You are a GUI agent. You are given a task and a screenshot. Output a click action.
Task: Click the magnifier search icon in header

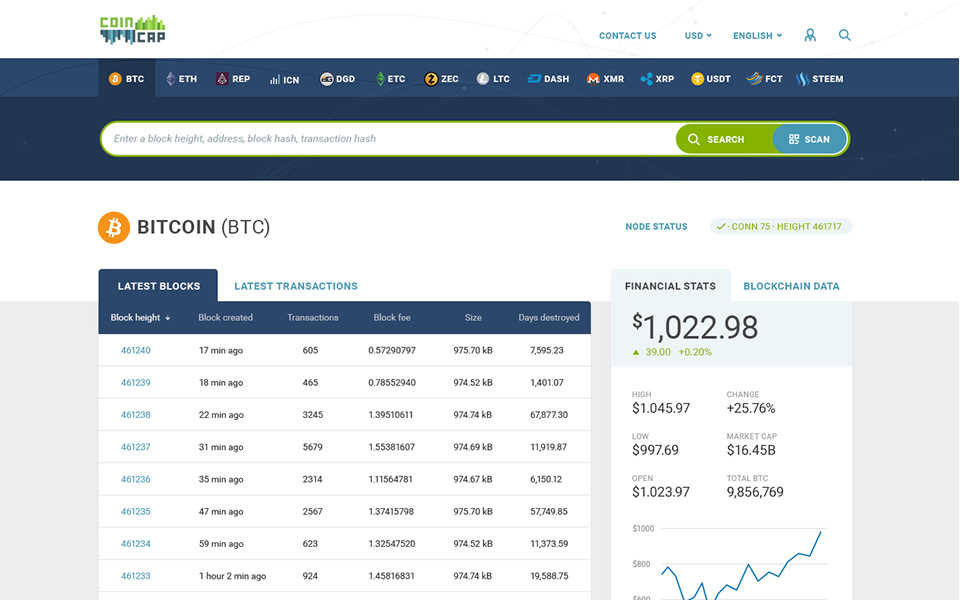[x=845, y=35]
